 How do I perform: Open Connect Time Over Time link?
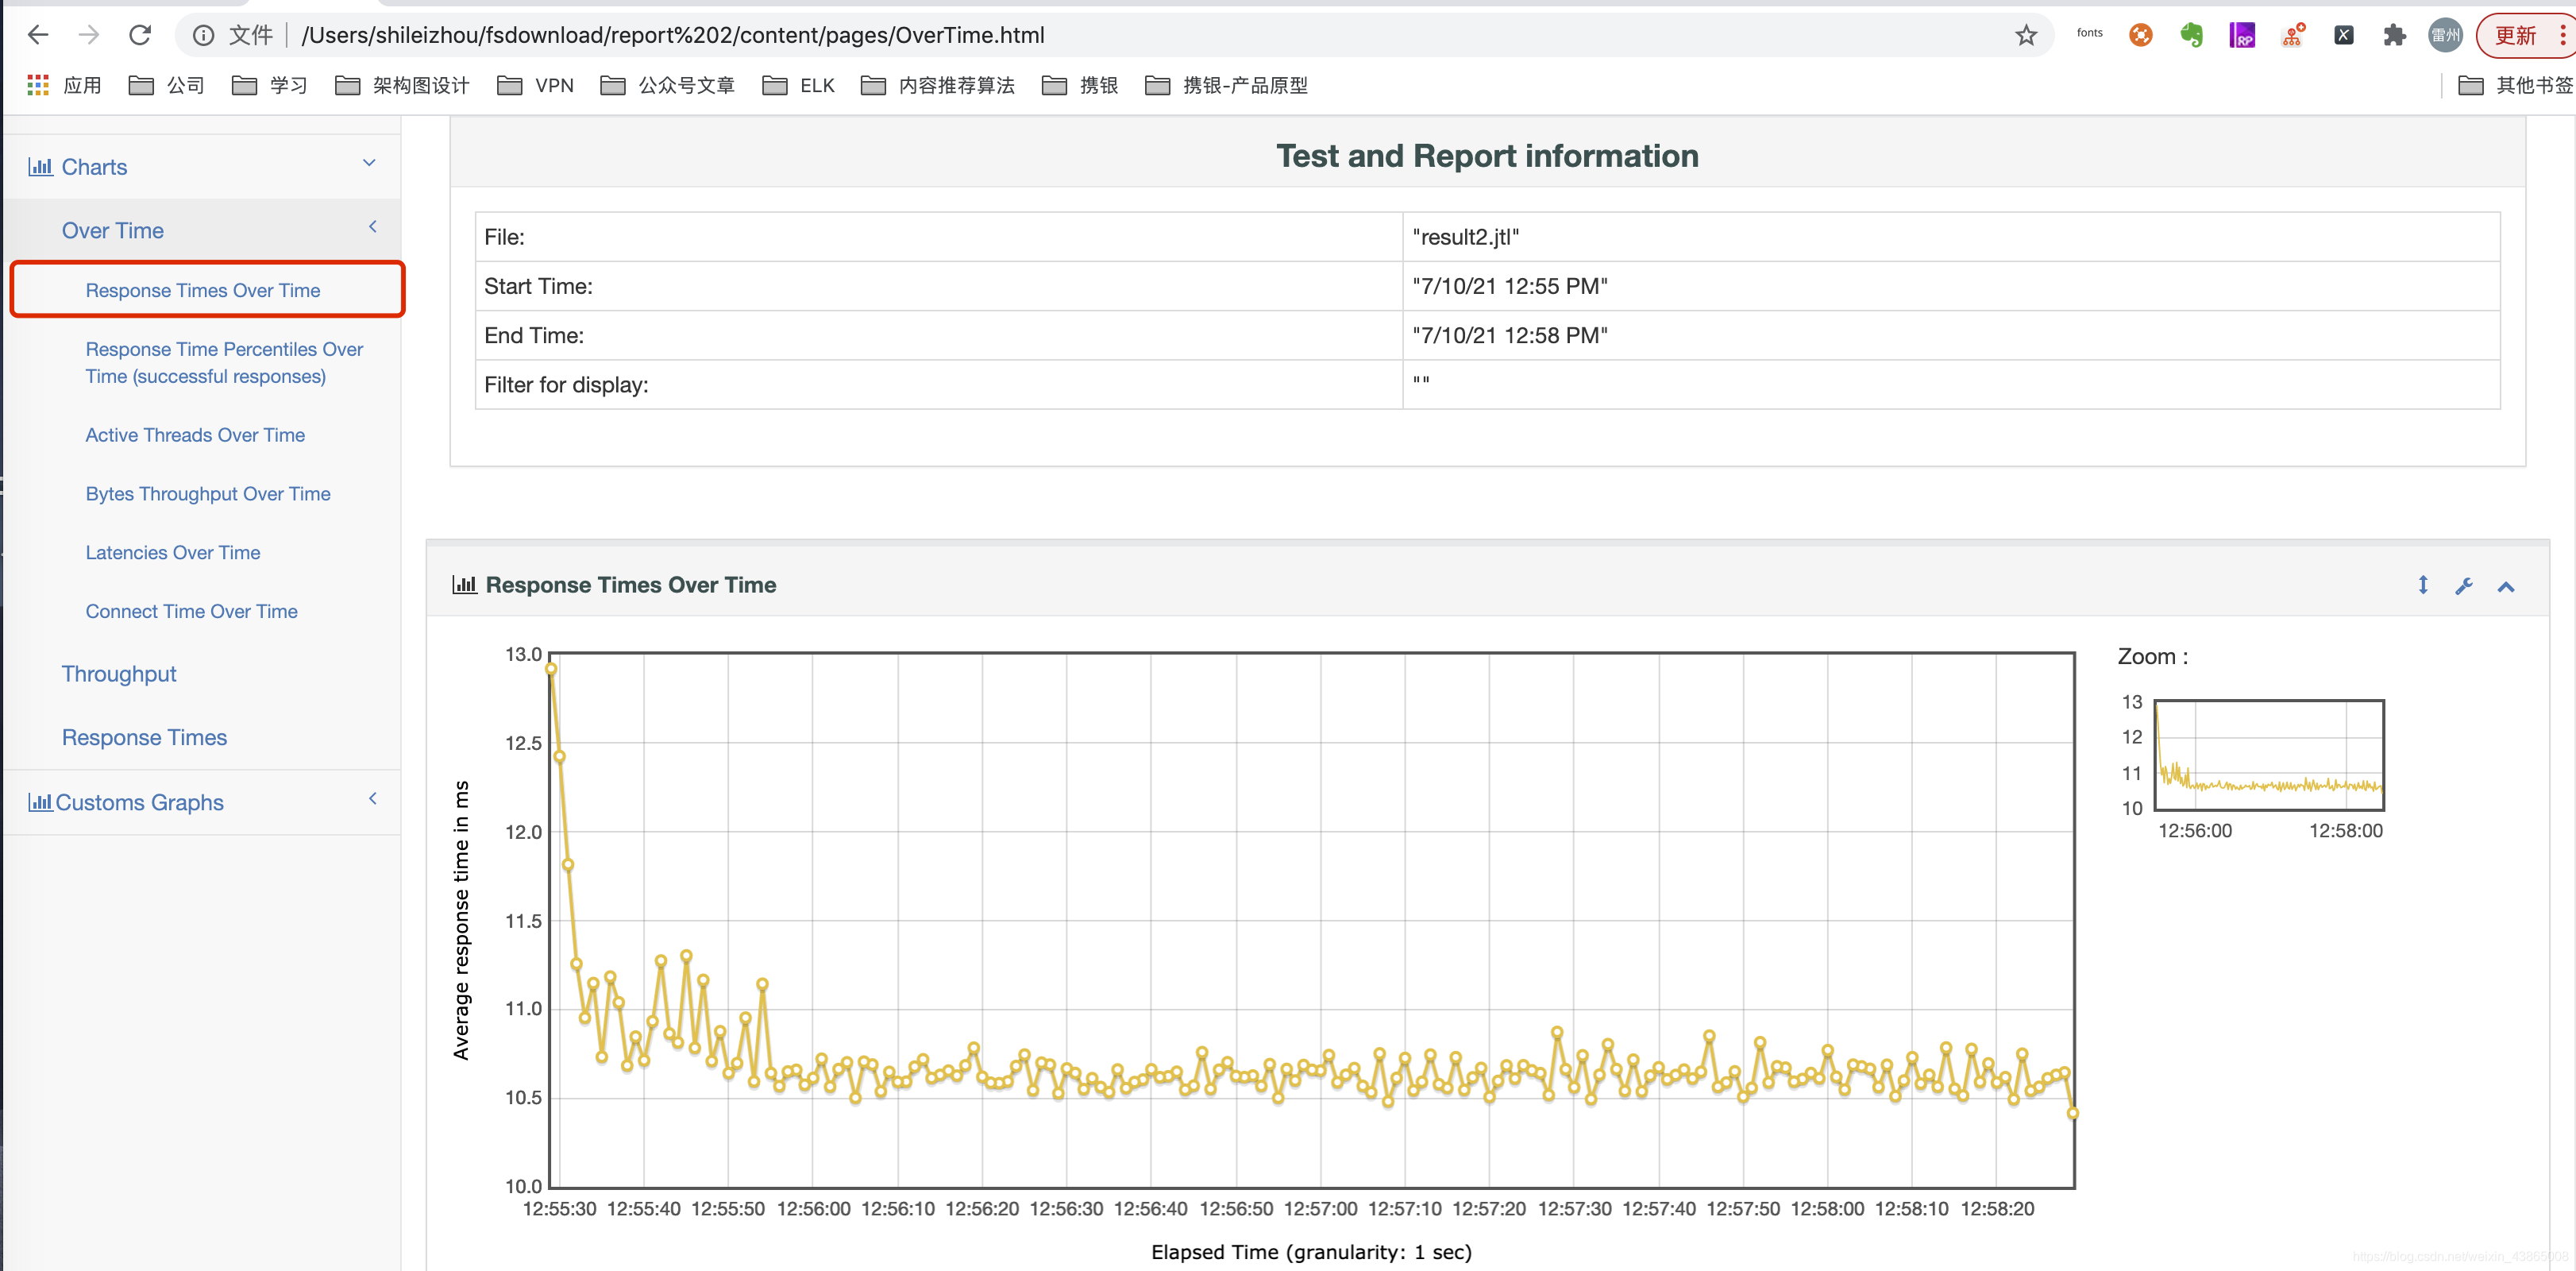click(x=191, y=611)
